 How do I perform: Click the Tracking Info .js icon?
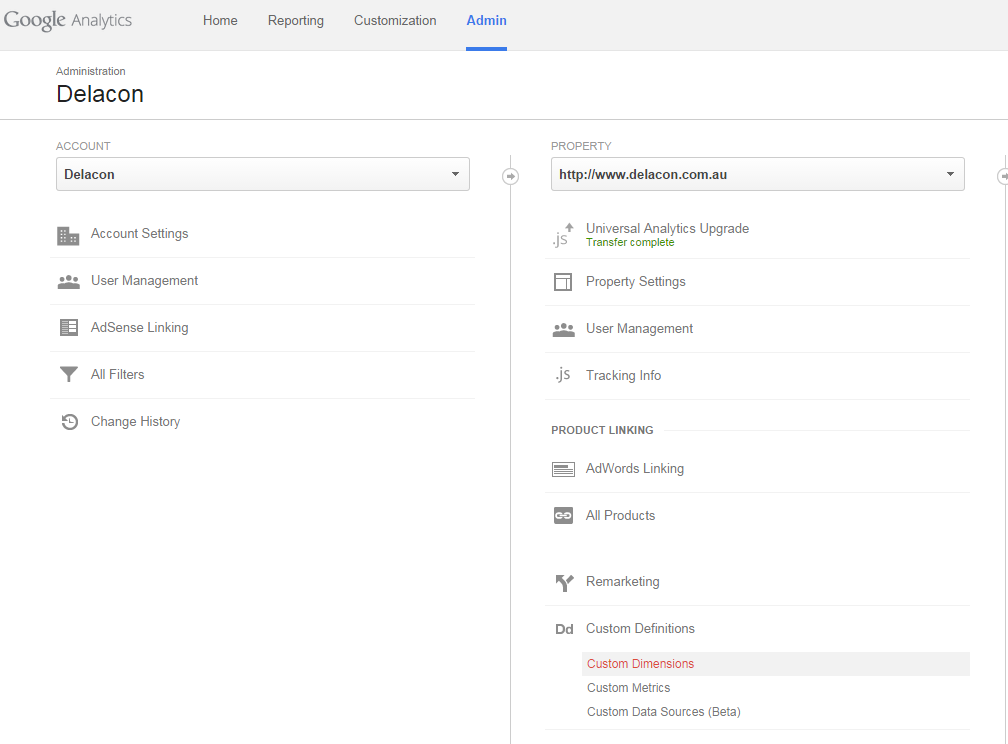click(x=563, y=375)
